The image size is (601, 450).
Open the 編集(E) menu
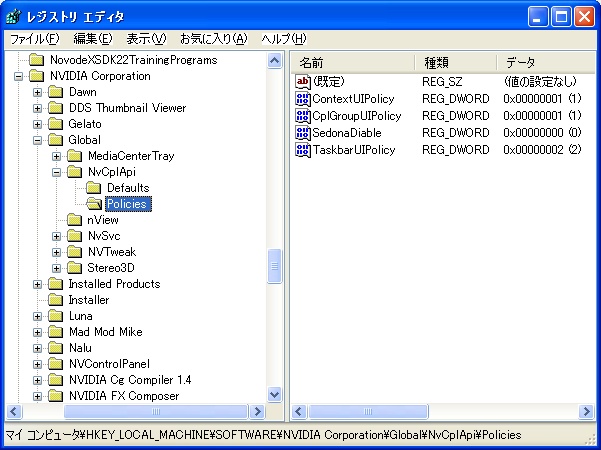[93, 39]
